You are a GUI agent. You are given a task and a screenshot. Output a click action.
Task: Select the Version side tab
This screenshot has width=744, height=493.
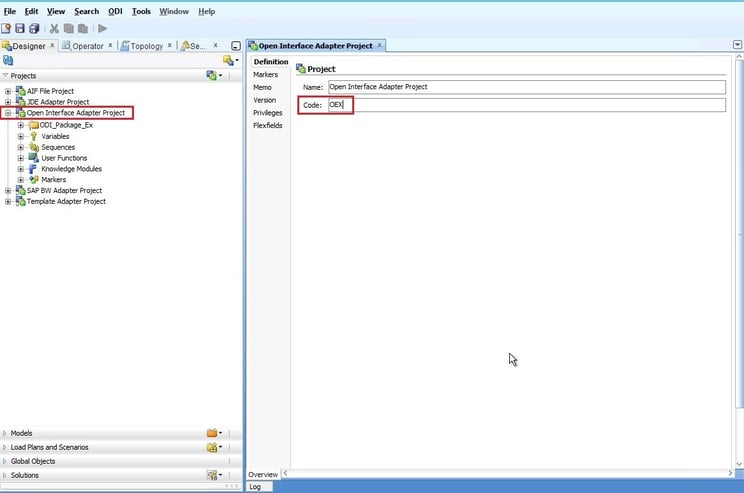(x=264, y=100)
